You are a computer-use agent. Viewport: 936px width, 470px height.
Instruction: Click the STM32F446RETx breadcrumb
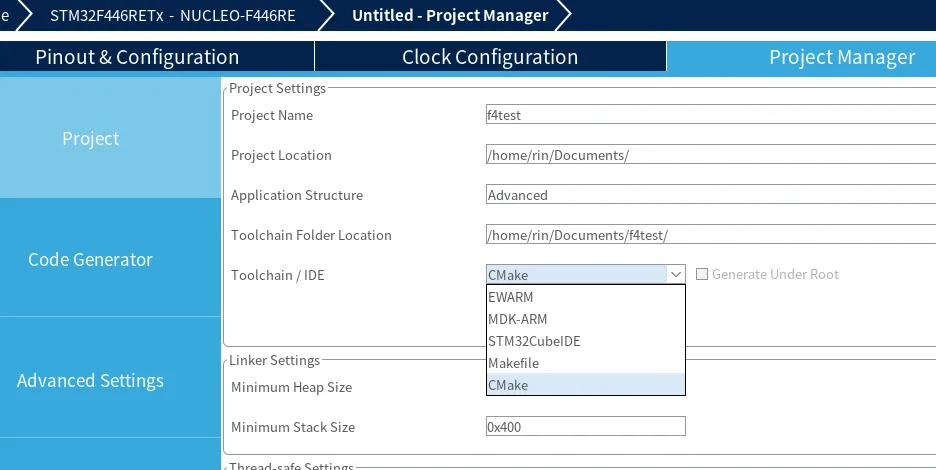(172, 16)
